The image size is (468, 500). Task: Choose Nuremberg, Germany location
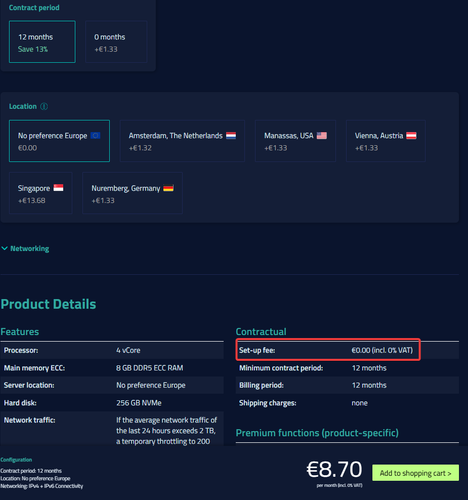132,193
